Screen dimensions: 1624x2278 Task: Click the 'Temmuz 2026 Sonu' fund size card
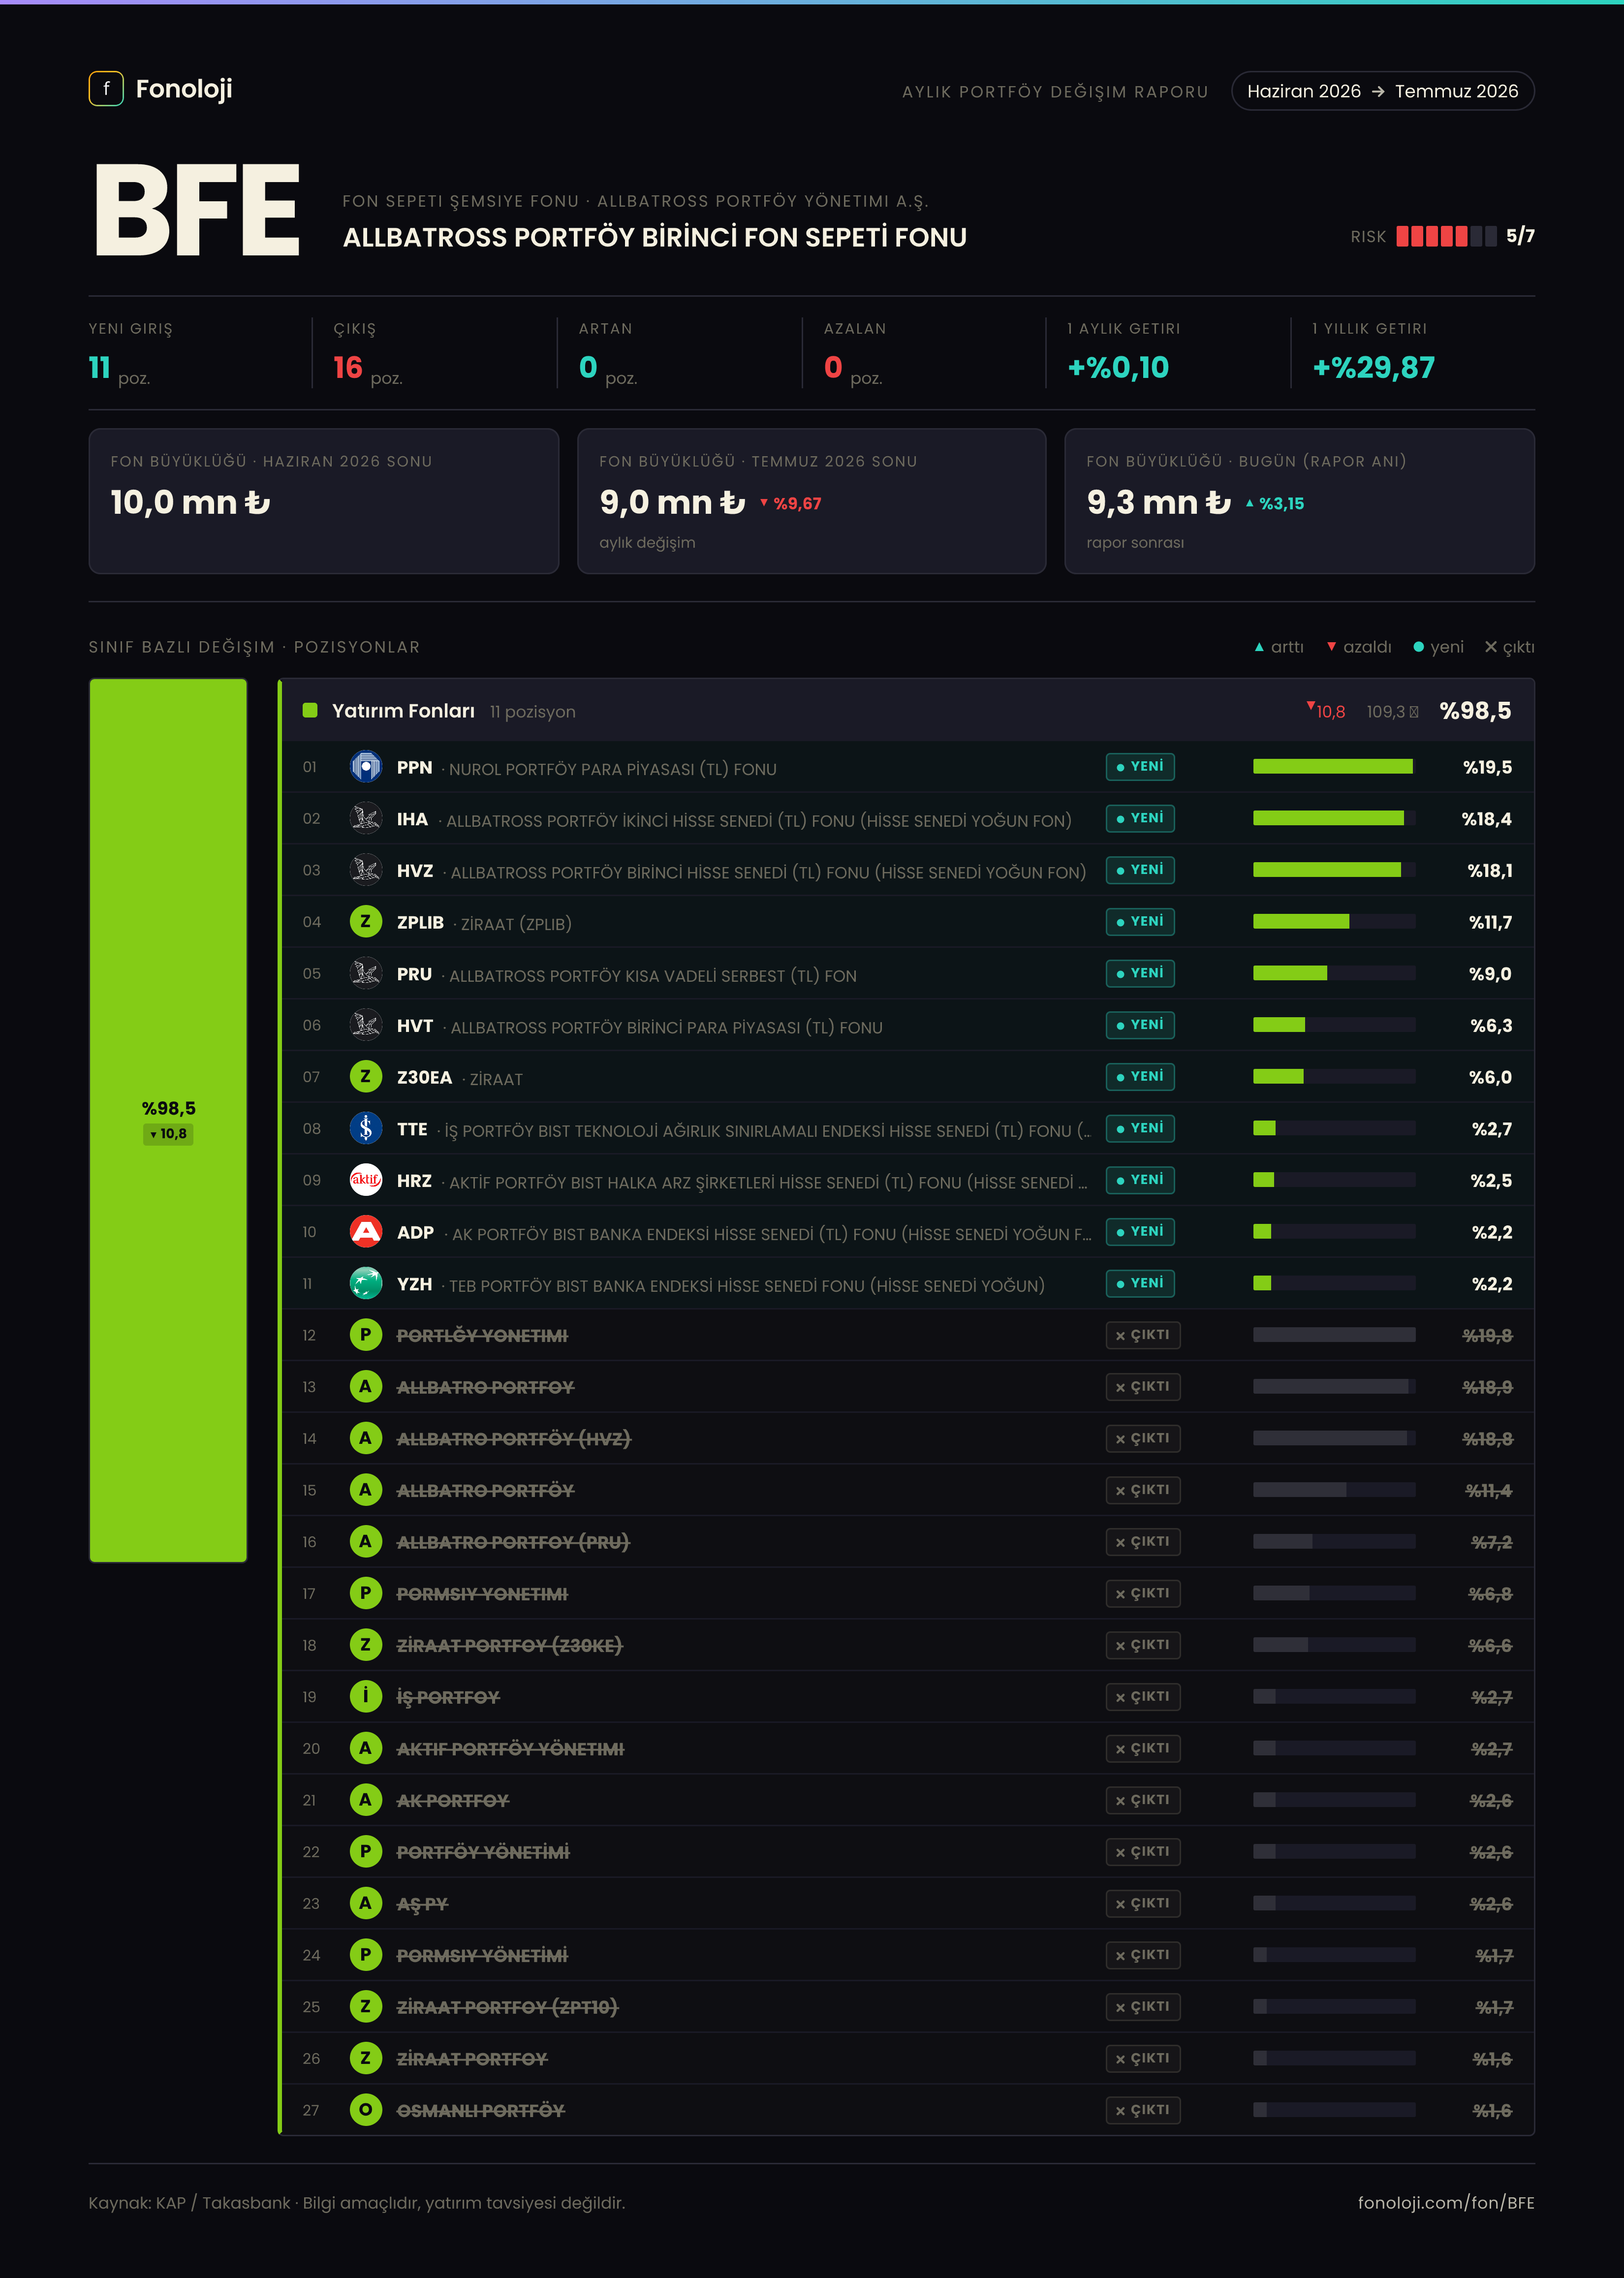[812, 501]
